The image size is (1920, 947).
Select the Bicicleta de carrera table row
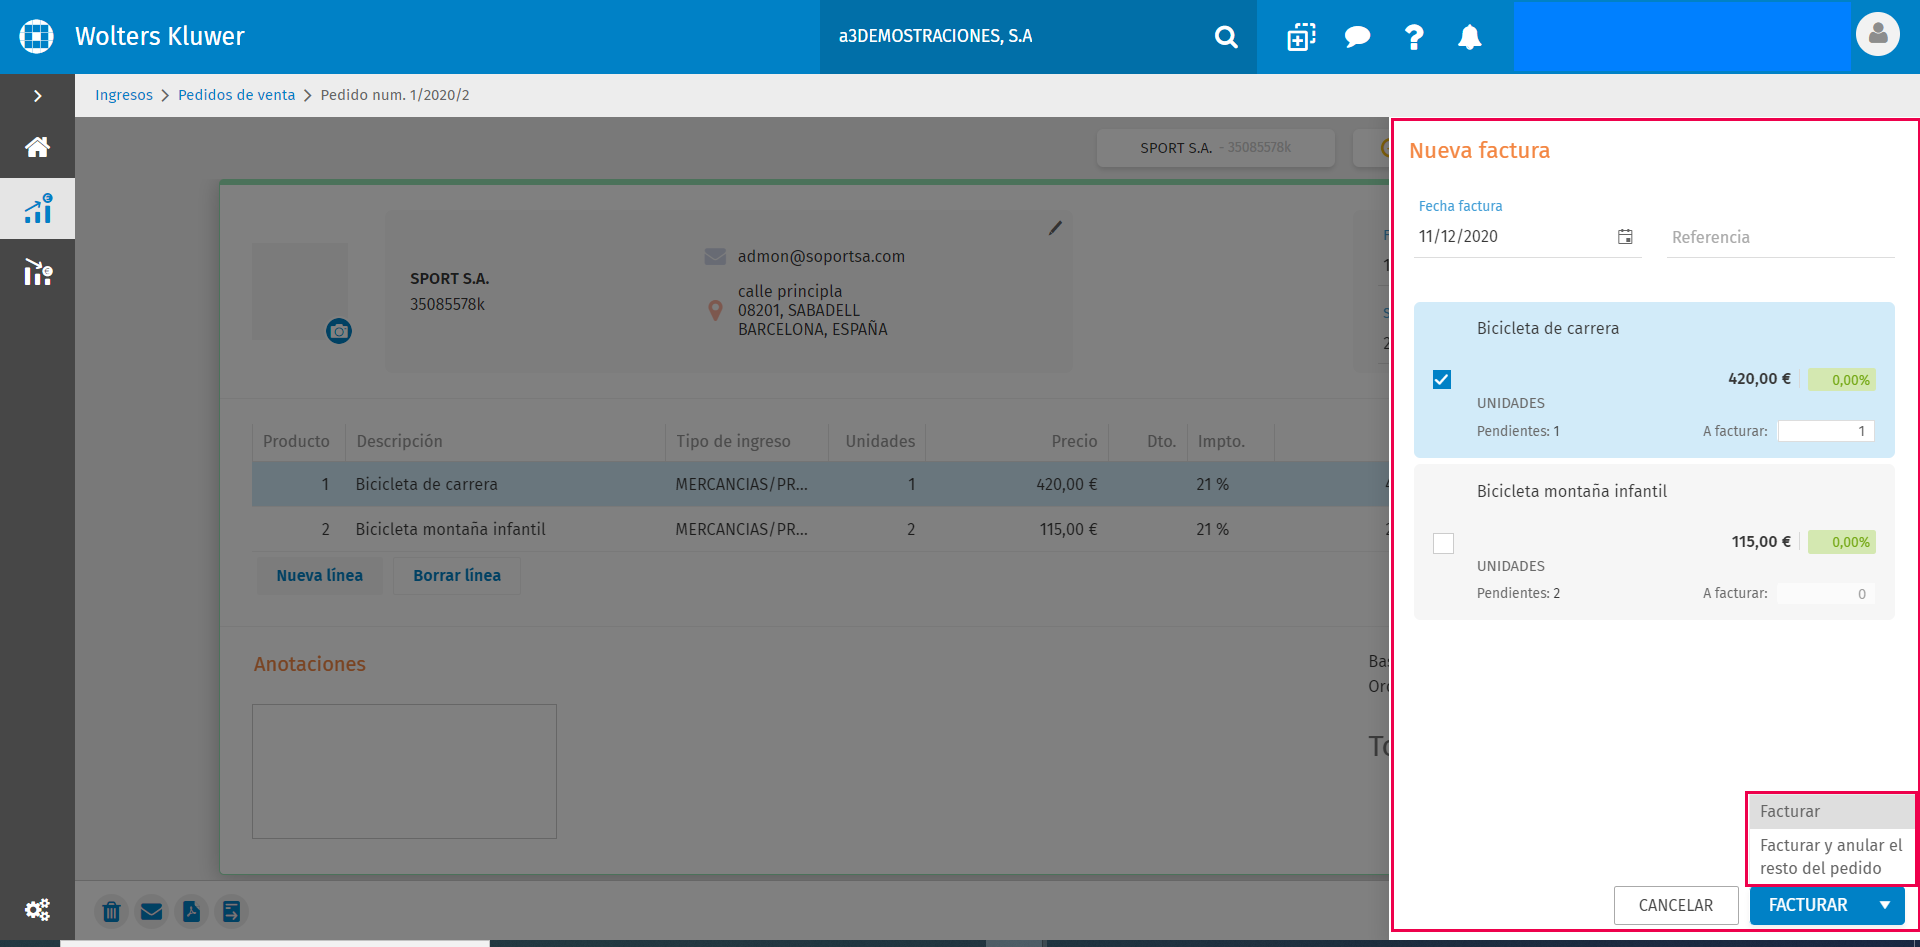tap(820, 484)
